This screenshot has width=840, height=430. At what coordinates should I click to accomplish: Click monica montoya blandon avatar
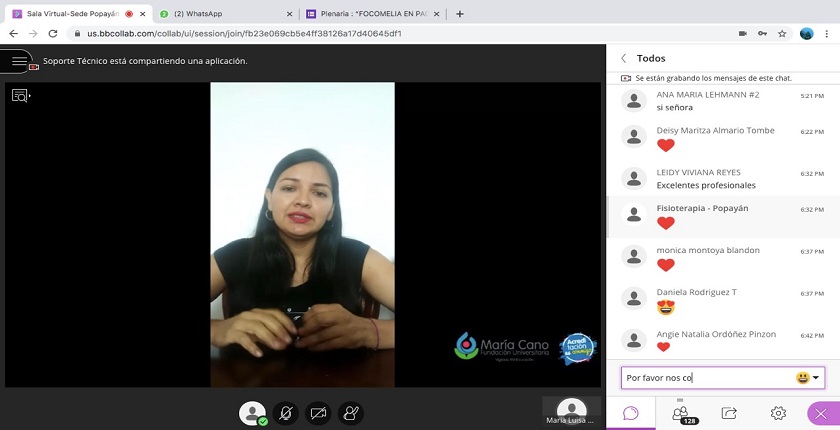tap(634, 256)
